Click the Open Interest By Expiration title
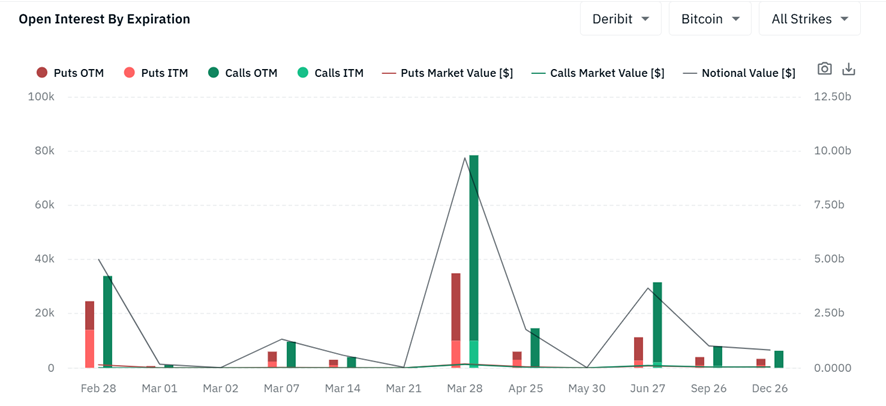Image resolution: width=886 pixels, height=406 pixels. click(104, 19)
